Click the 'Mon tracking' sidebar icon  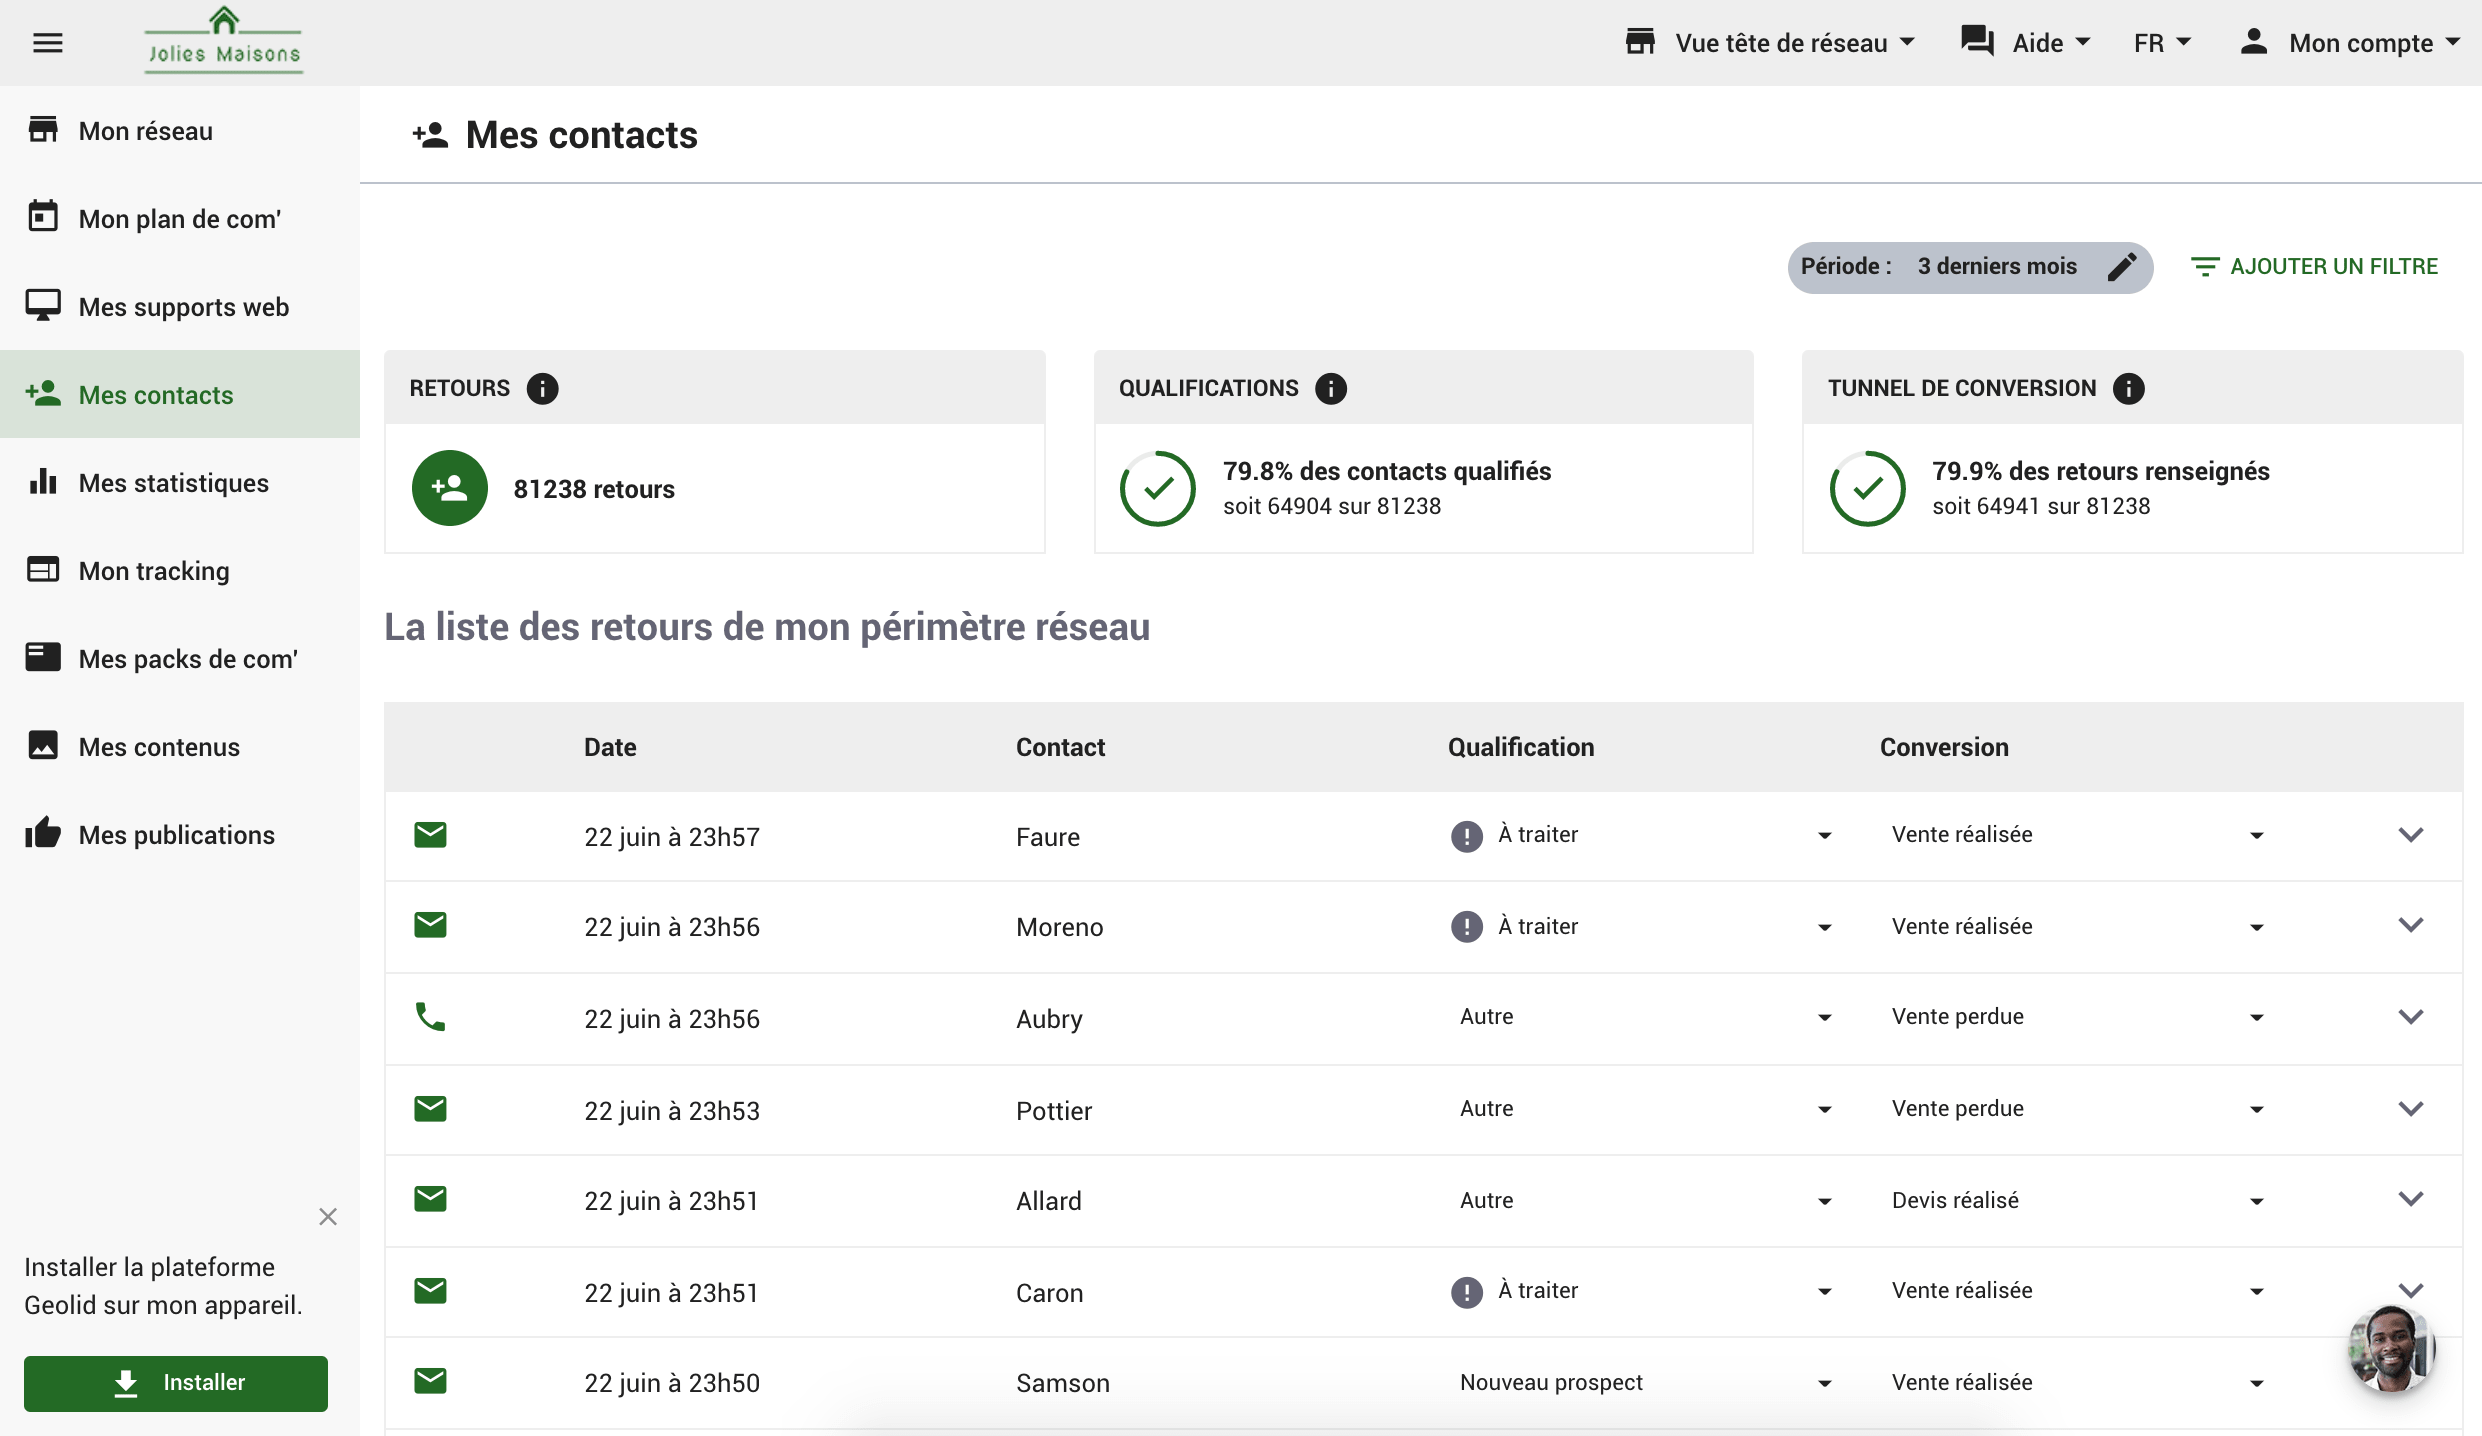(x=44, y=568)
